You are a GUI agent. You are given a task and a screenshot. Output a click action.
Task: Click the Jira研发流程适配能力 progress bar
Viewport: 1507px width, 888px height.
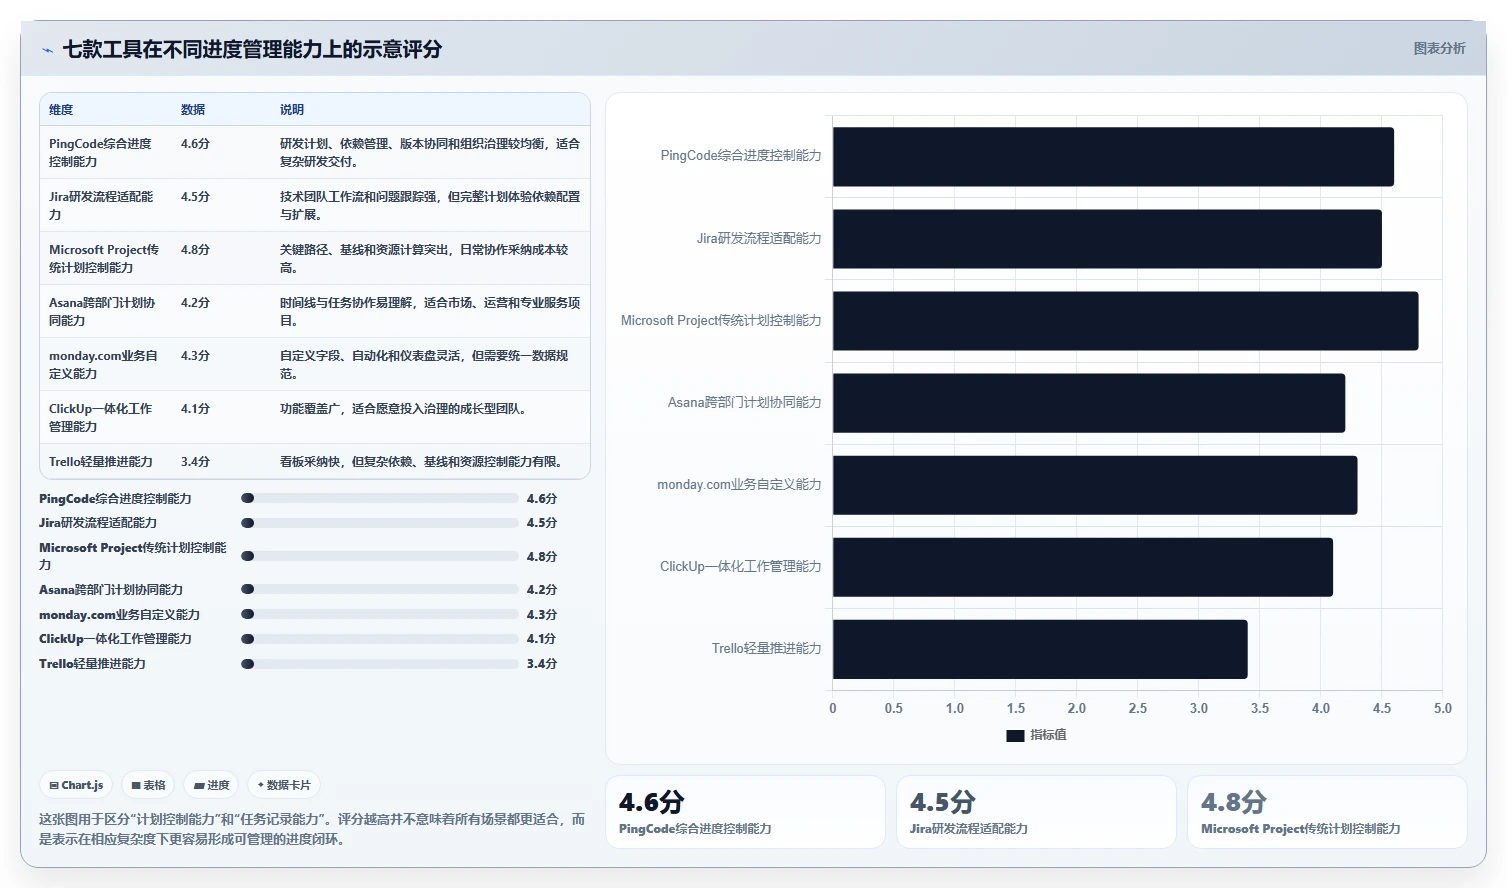tap(380, 523)
